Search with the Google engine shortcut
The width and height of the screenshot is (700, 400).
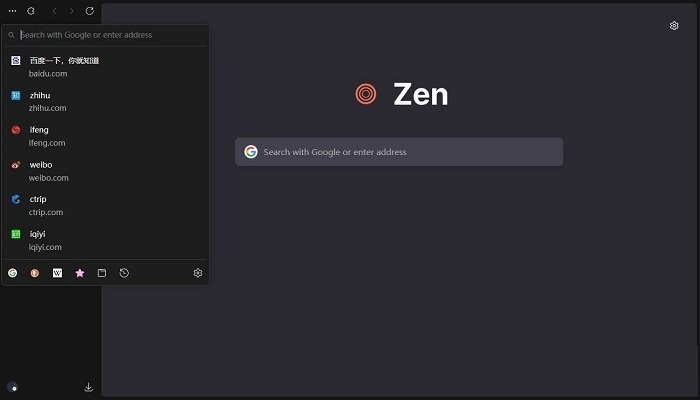click(x=13, y=273)
